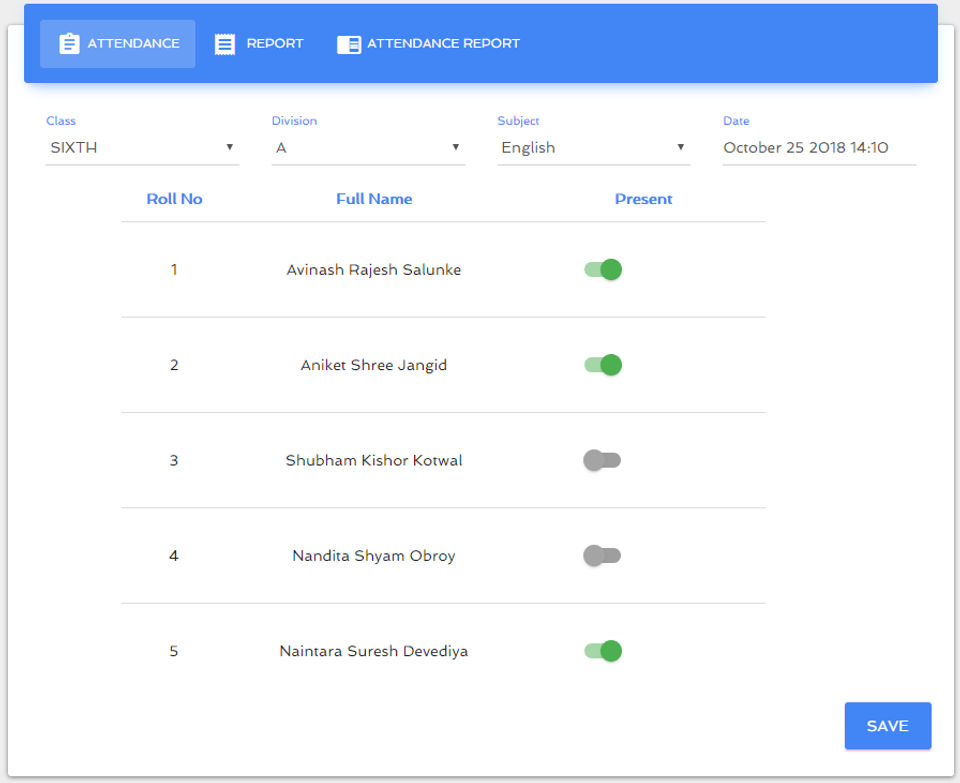Click the receipt icon beside REPORT
This screenshot has height=783, width=960.
tap(225, 44)
